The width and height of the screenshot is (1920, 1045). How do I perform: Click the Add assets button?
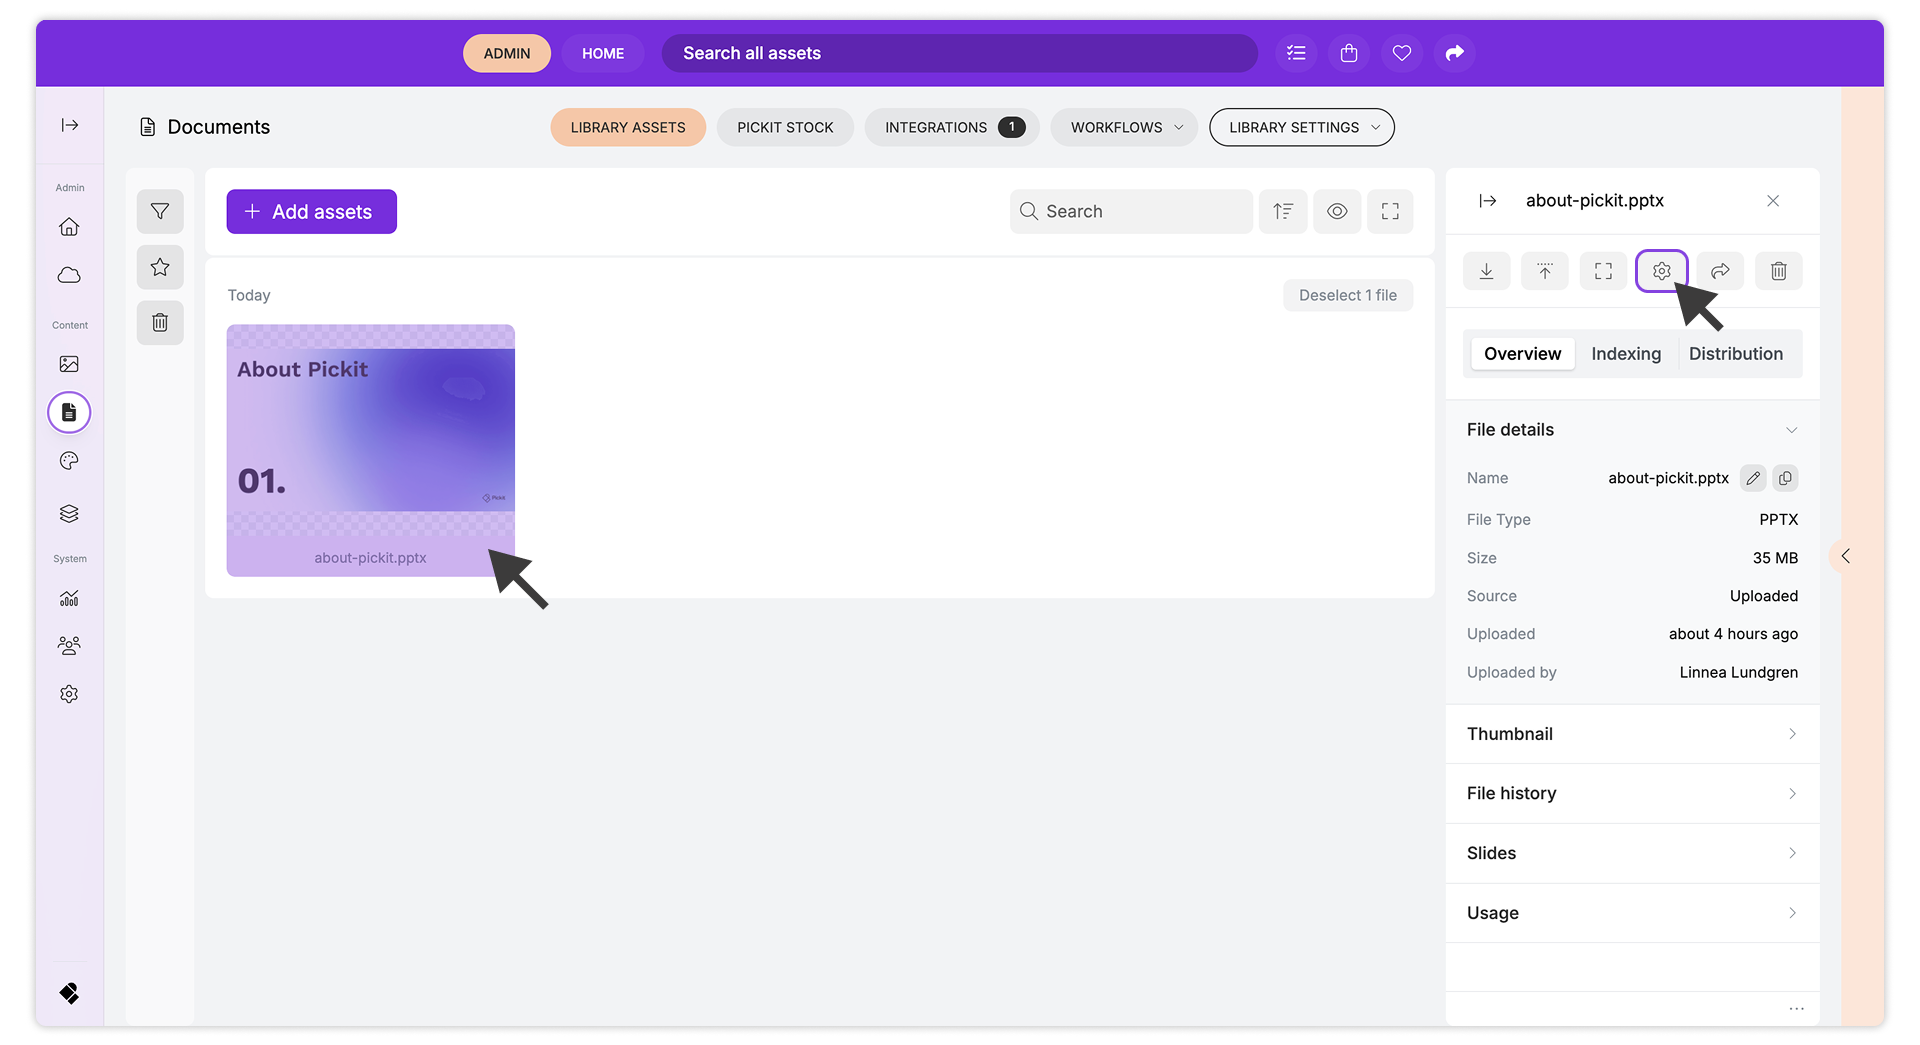pos(311,212)
